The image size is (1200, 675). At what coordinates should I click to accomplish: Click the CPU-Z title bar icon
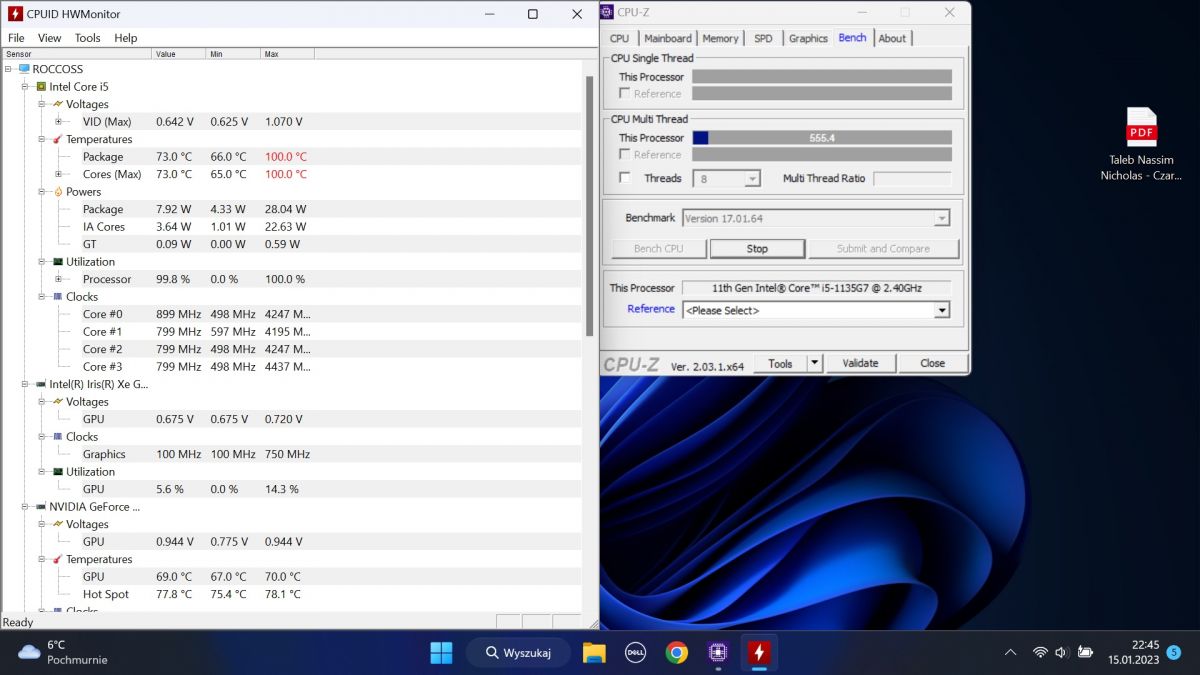(608, 12)
